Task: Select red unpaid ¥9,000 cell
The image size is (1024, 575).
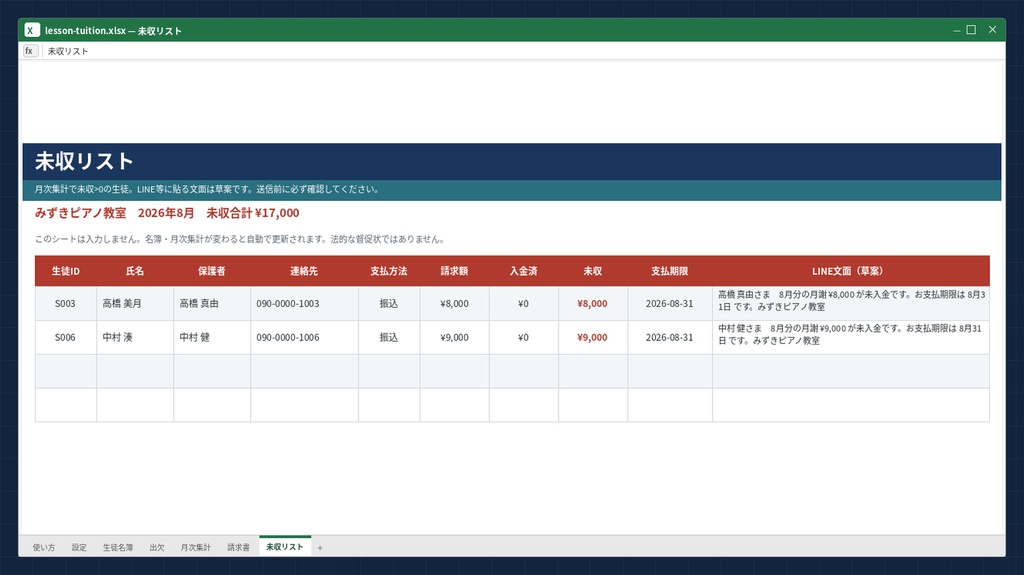Action: 592,337
